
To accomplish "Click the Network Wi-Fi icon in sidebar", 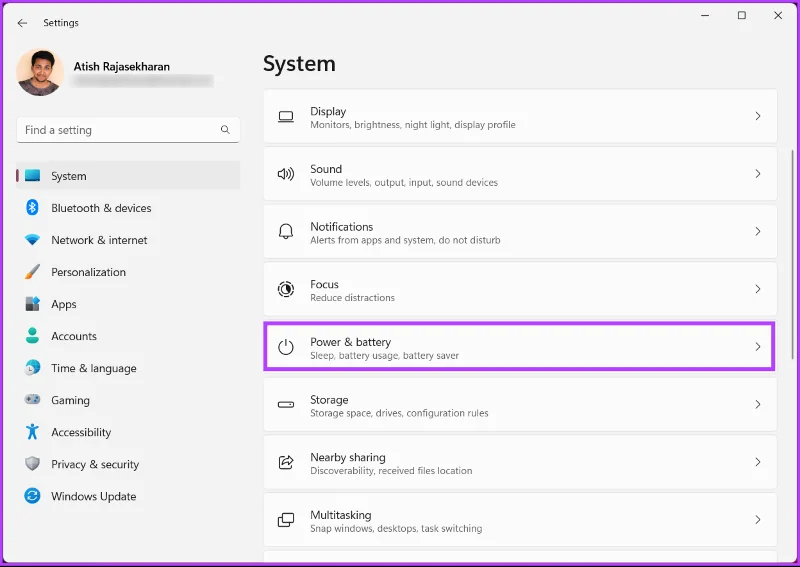I will point(32,240).
